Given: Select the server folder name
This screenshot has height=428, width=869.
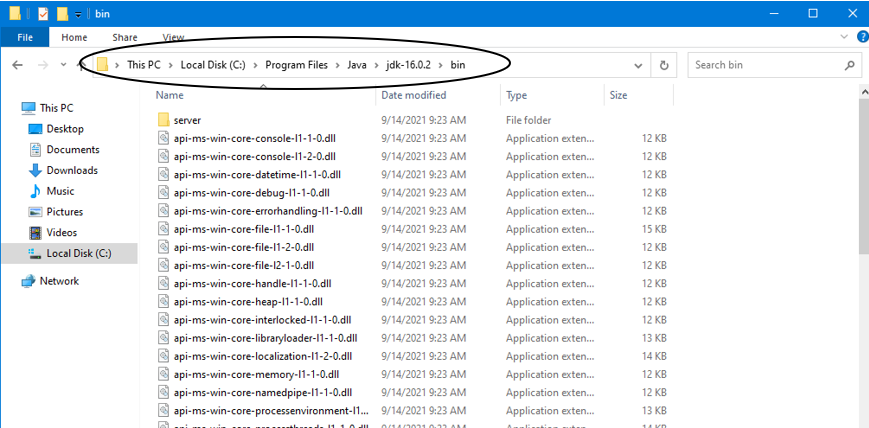Looking at the screenshot, I should click(187, 120).
